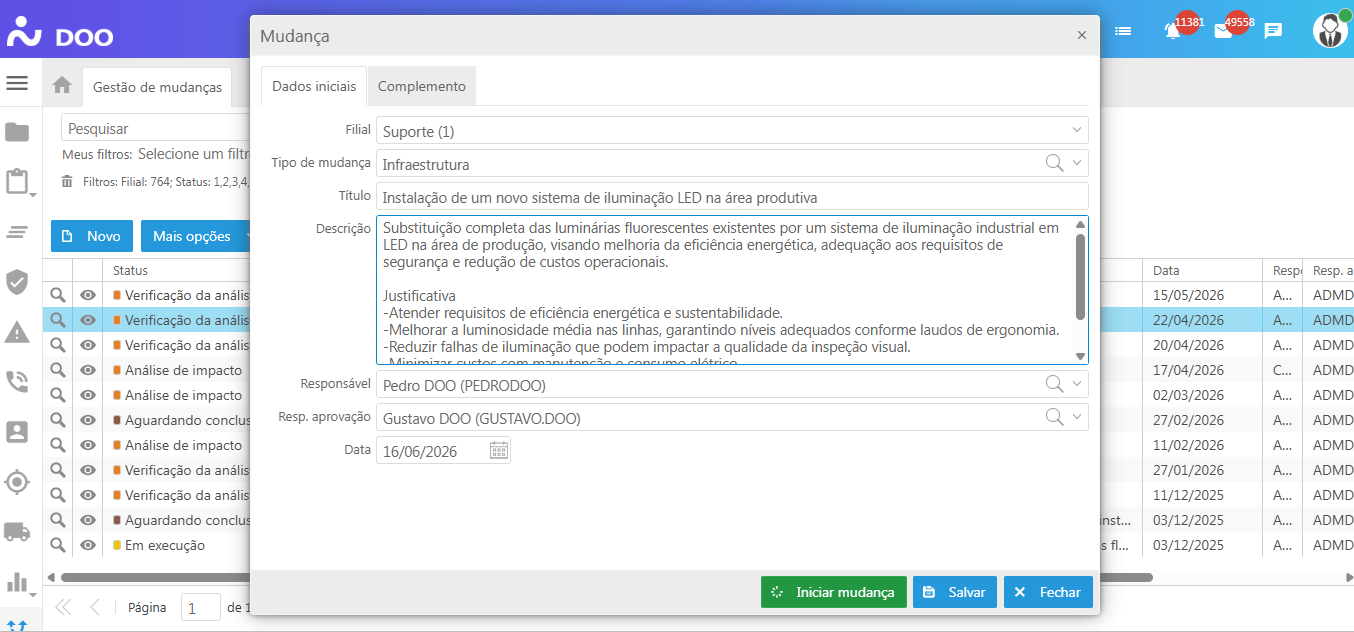Click the Fechar button

pos(1048,592)
